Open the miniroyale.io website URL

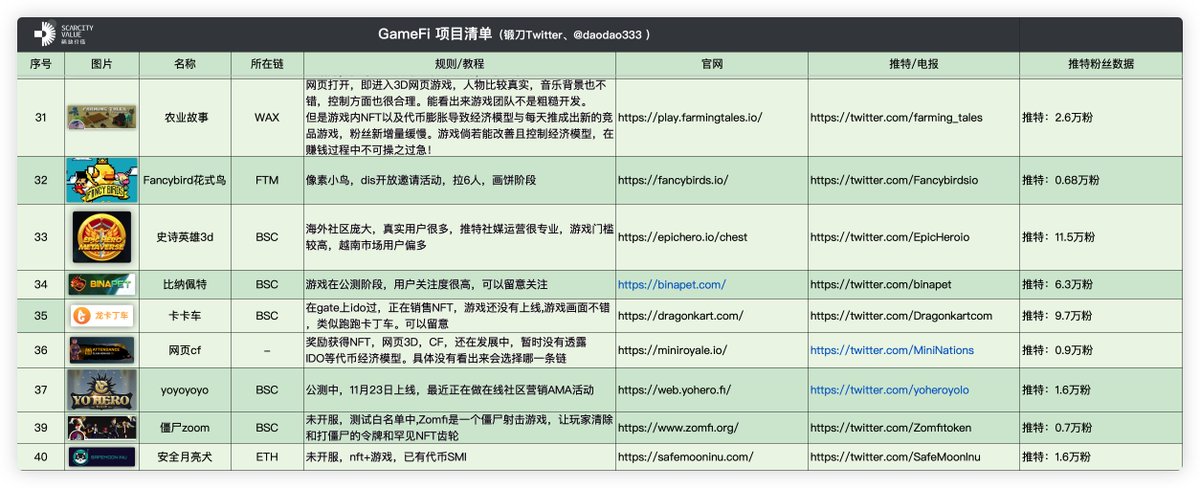675,350
